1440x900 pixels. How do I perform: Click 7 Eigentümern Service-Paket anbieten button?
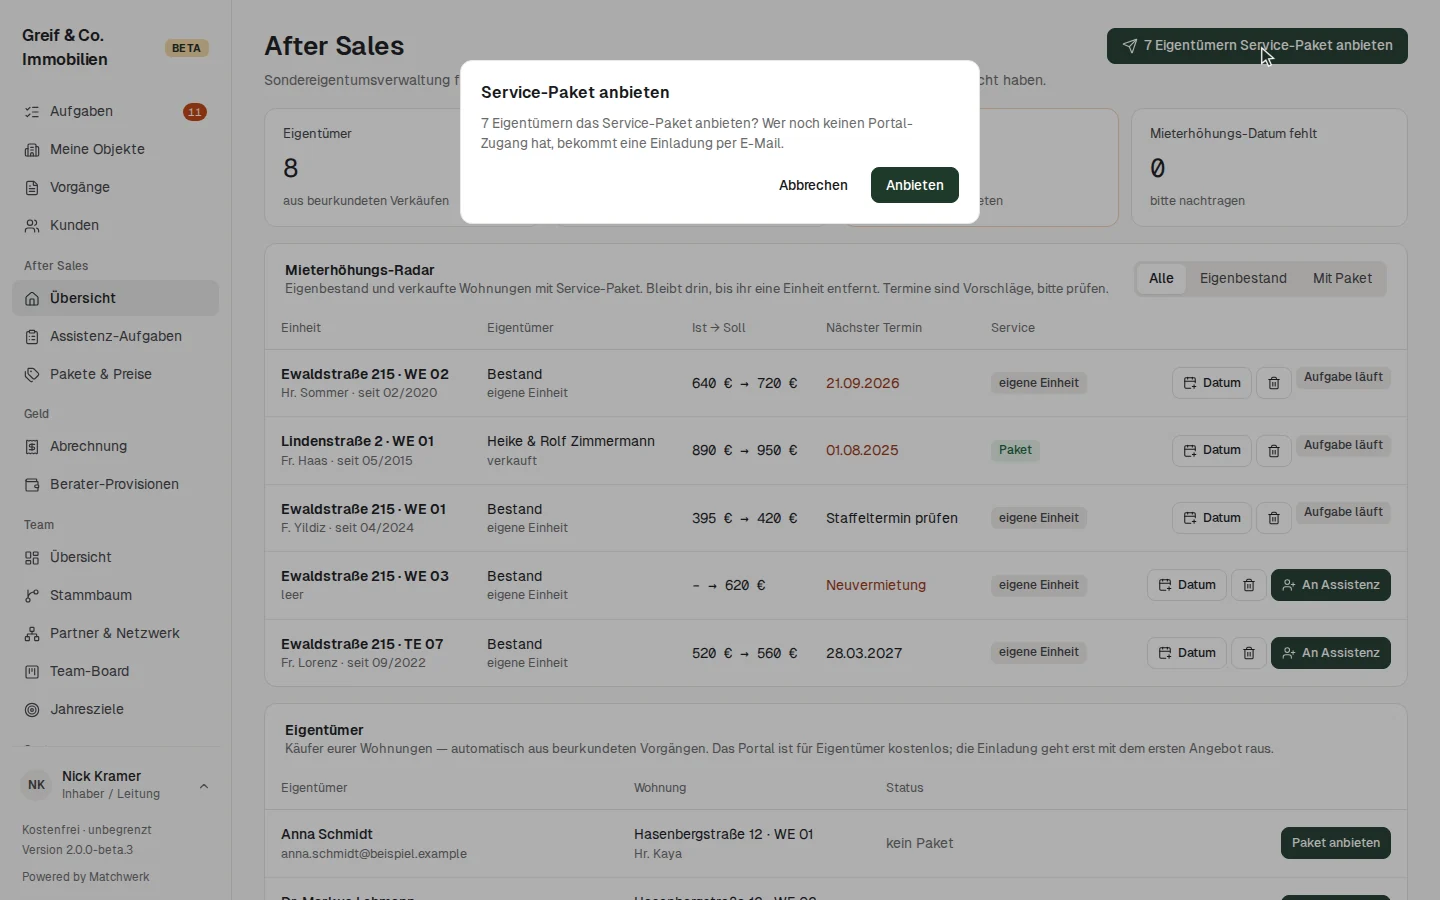tap(1257, 46)
